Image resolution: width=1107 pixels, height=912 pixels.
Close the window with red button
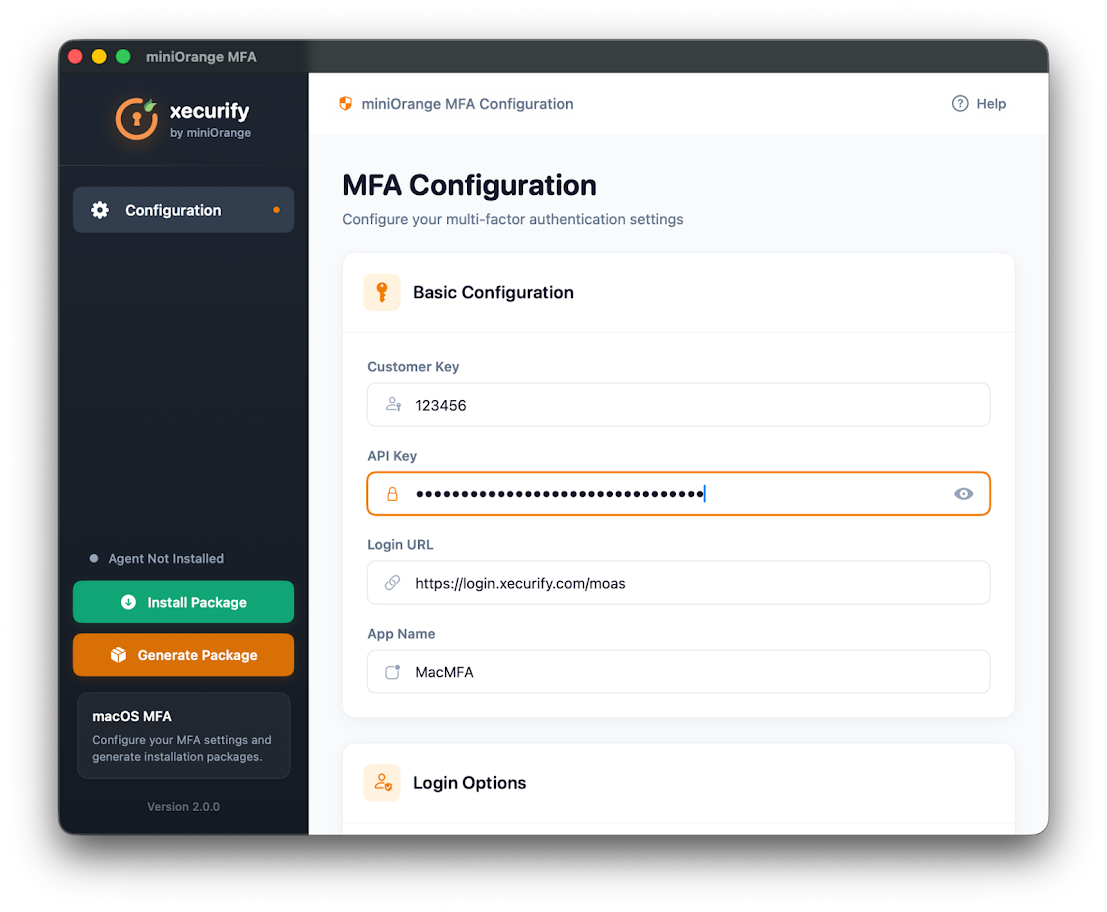pyautogui.click(x=76, y=56)
